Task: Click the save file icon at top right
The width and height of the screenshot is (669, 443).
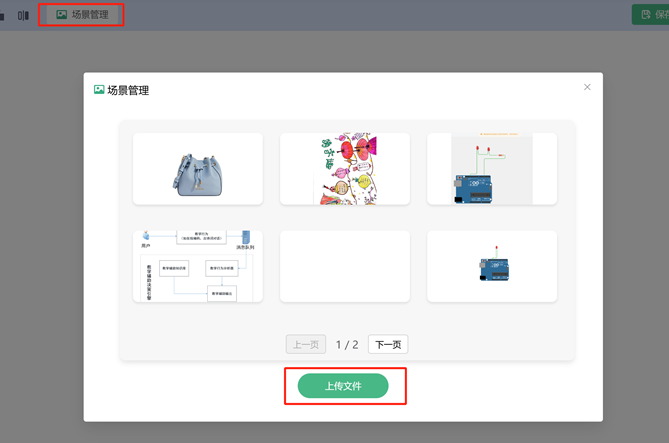Action: coord(646,15)
